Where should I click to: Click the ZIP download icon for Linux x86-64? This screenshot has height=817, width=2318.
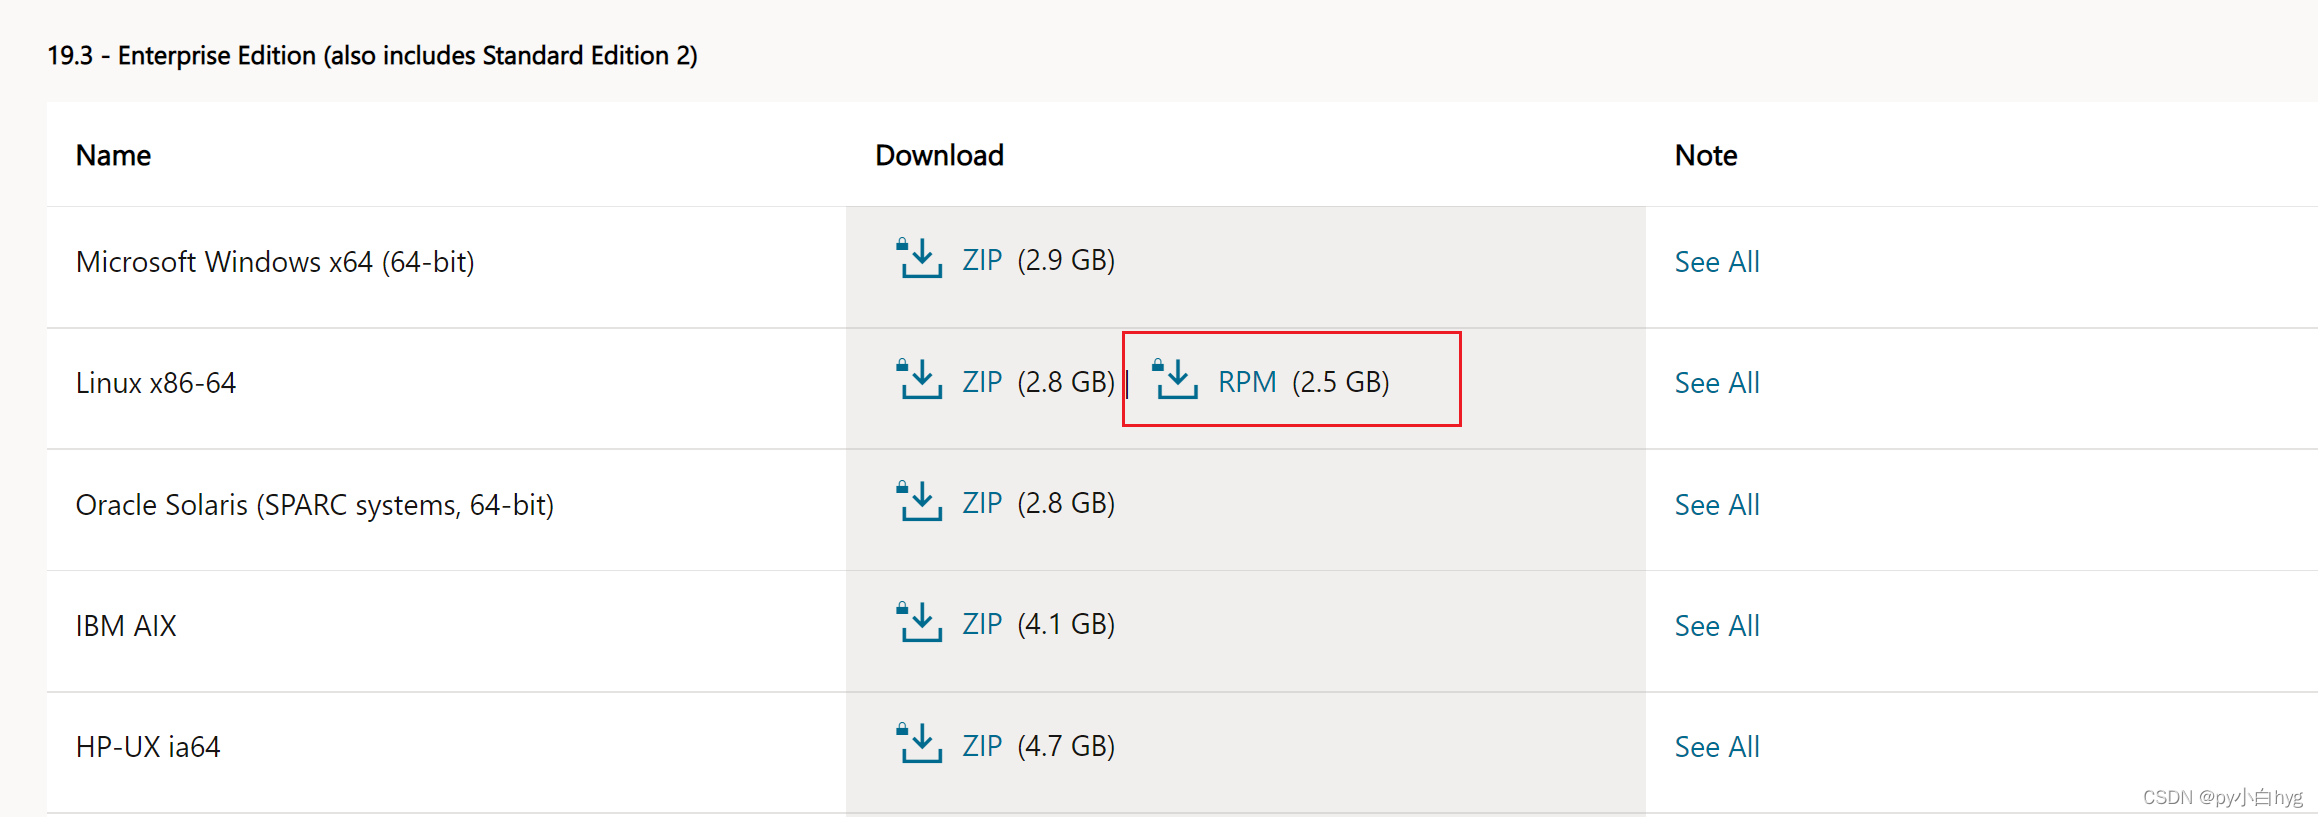[x=920, y=381]
